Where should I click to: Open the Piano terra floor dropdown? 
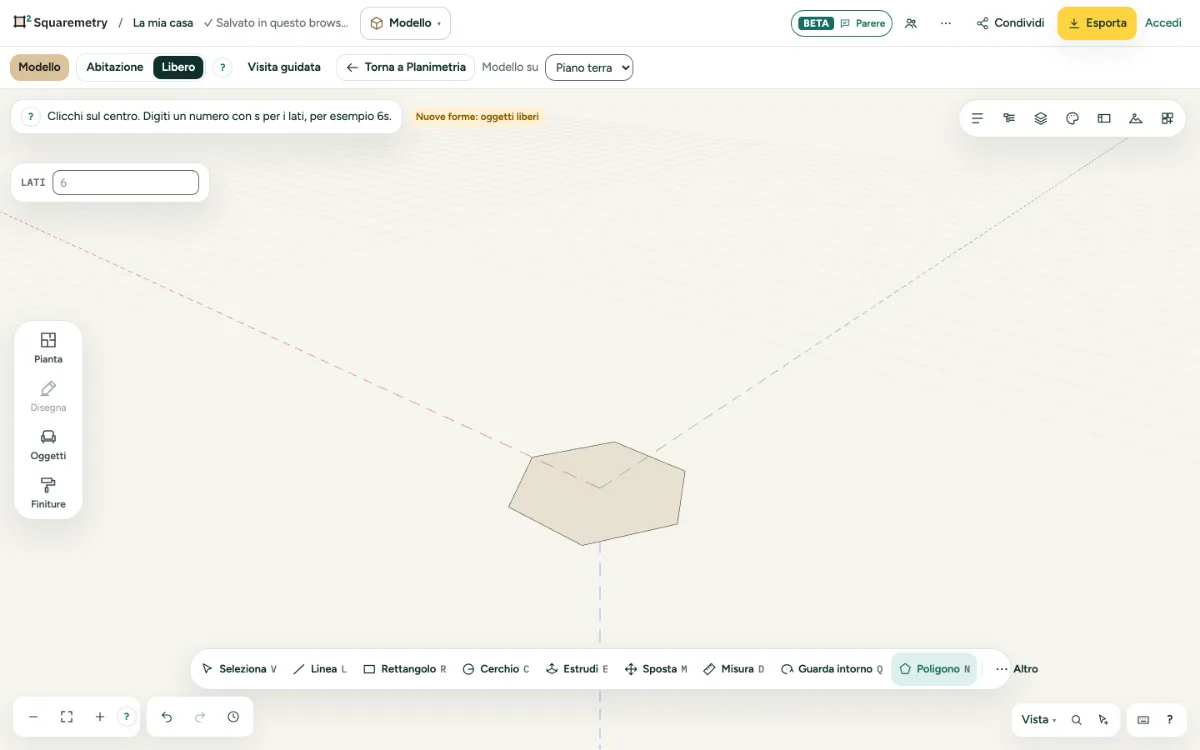coord(589,67)
